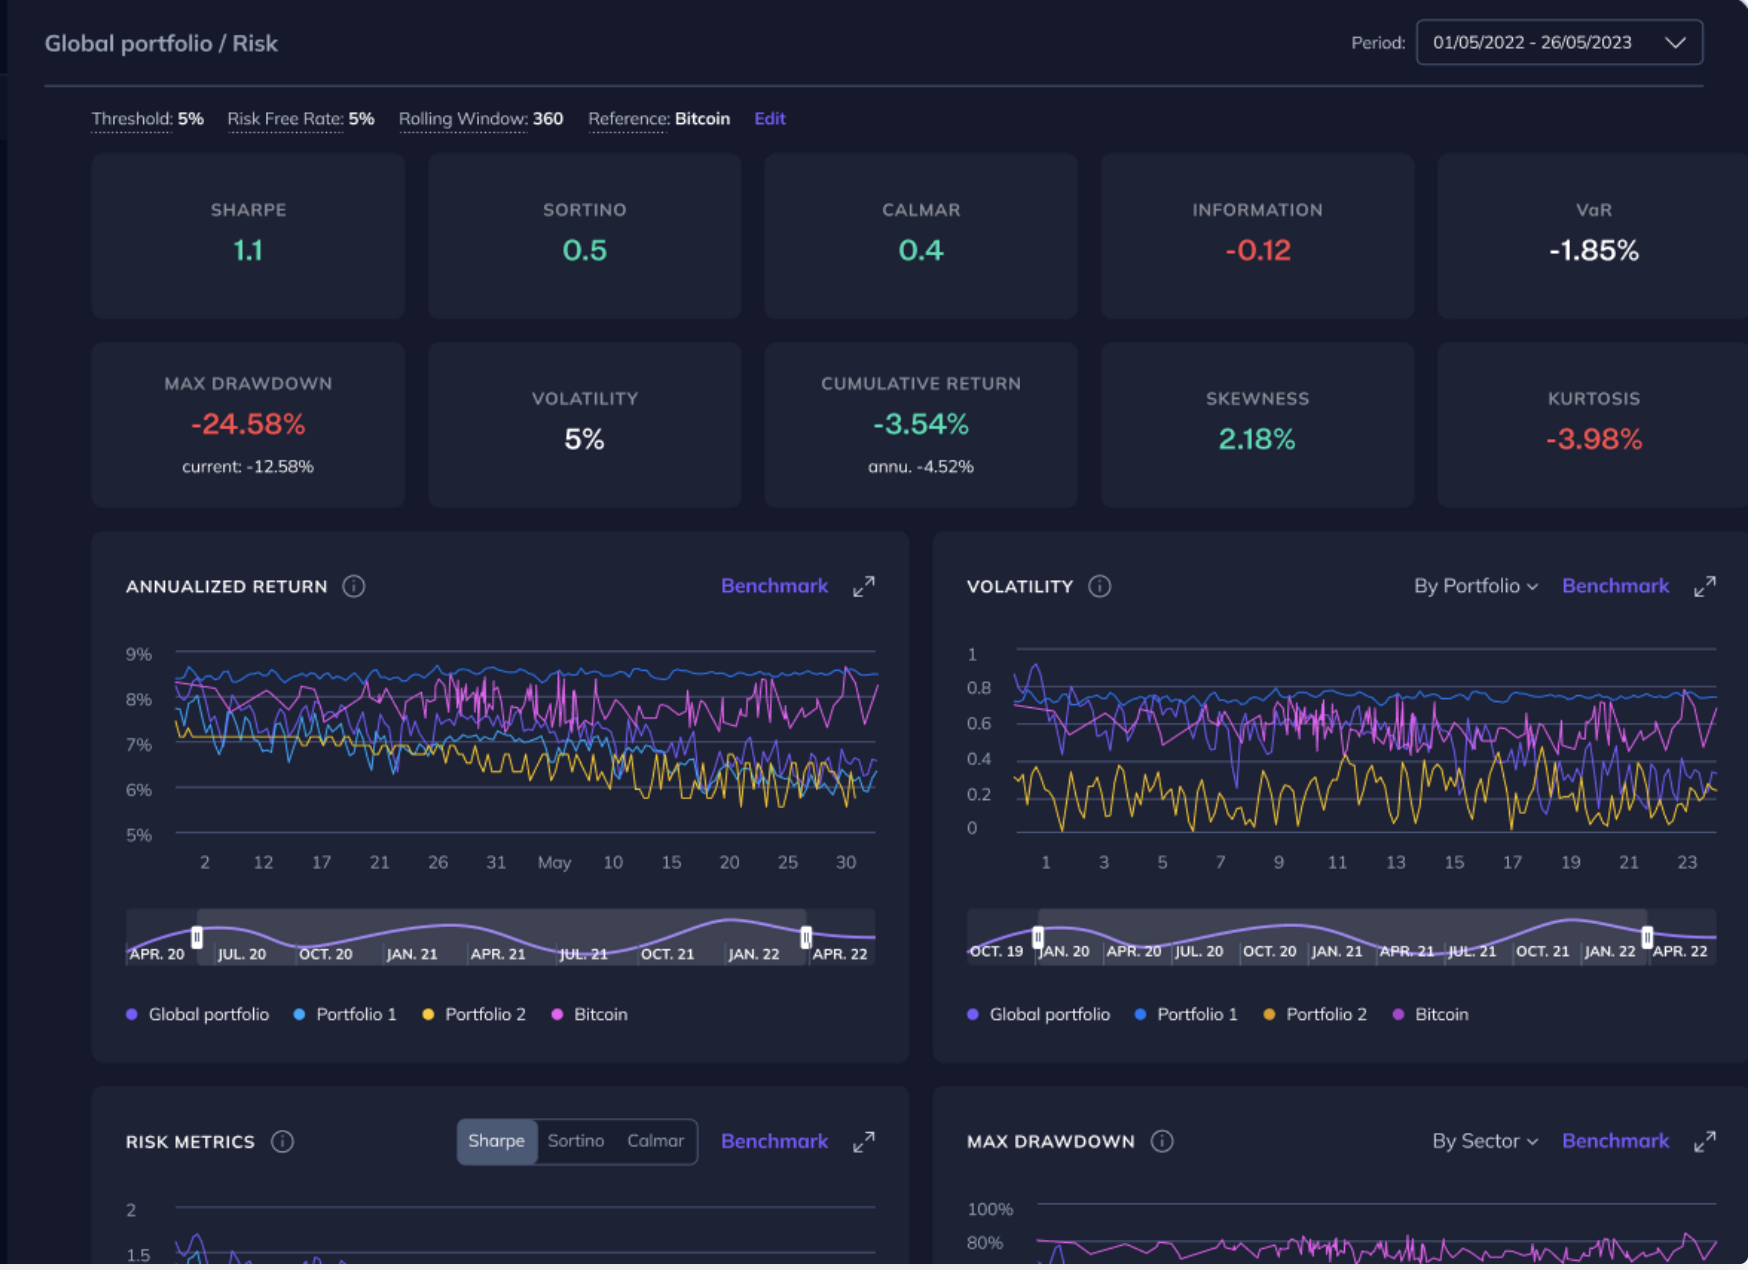Expand the Volatility chart to fullscreen

click(1705, 587)
